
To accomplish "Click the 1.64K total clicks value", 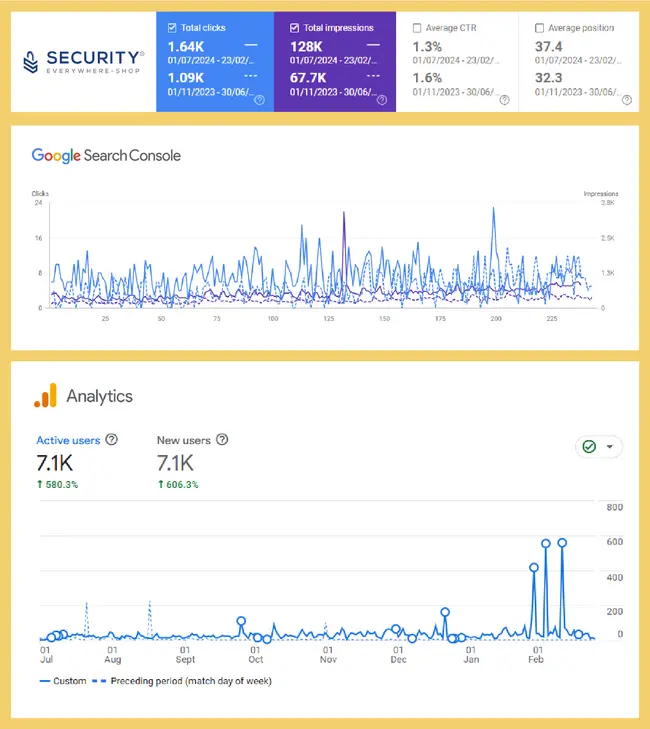I will tap(186, 46).
